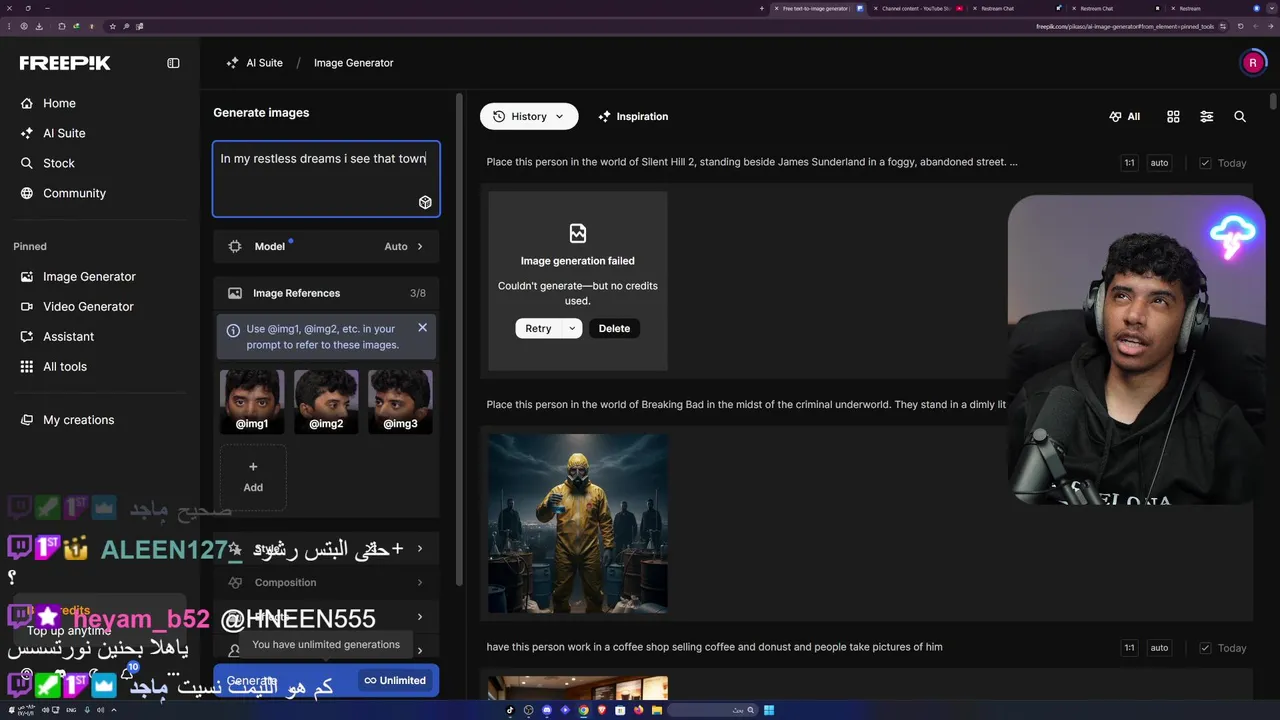The height and width of the screenshot is (720, 1280).
Task: Open the Breaking Bad generated image
Action: (x=578, y=523)
